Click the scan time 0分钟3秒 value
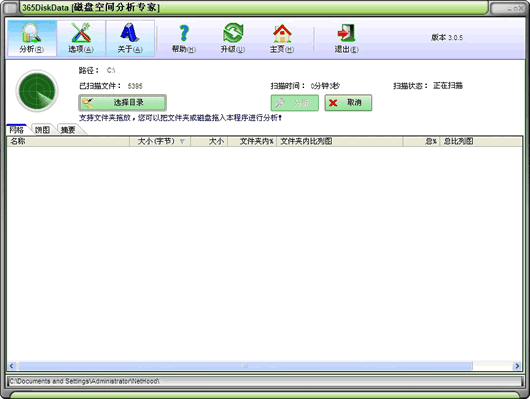 point(325,86)
